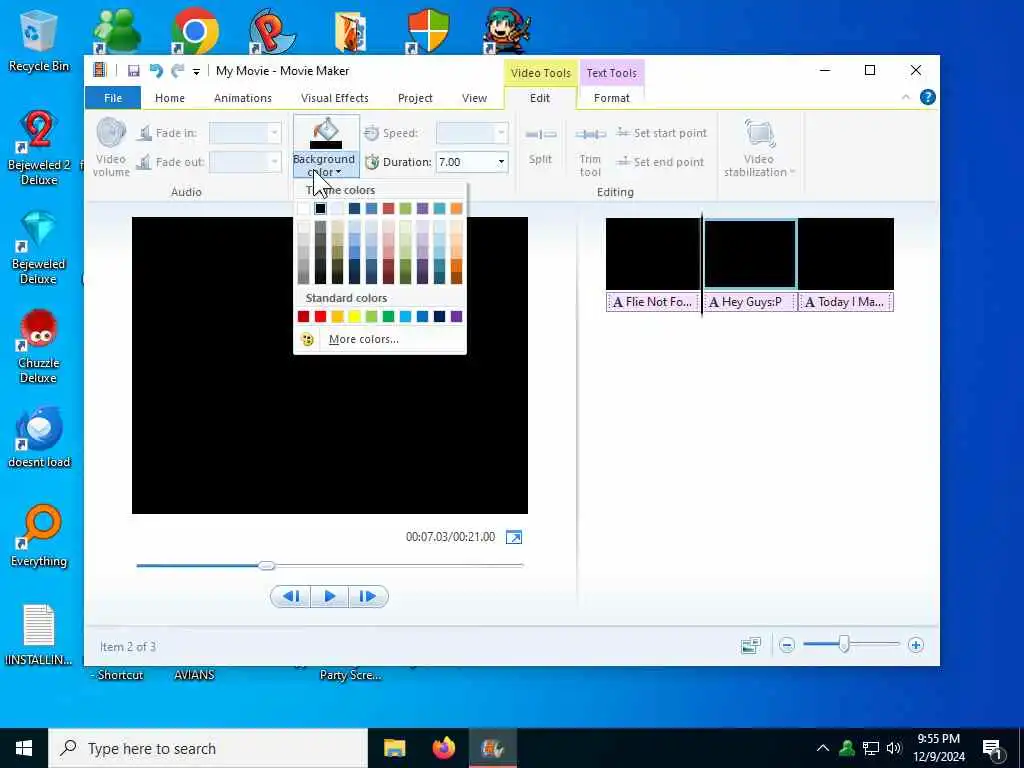Click the Split tool icon
This screenshot has height=768, width=1024.
(541, 135)
